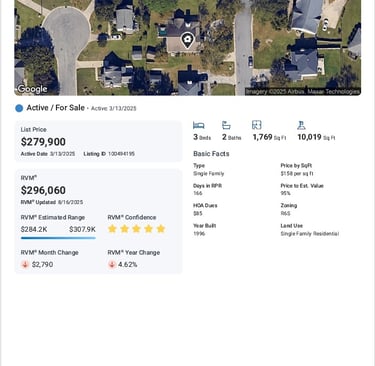Viewport: 375px width, 366px height.
Task: Click the Google logo on the map
Action: (x=32, y=89)
